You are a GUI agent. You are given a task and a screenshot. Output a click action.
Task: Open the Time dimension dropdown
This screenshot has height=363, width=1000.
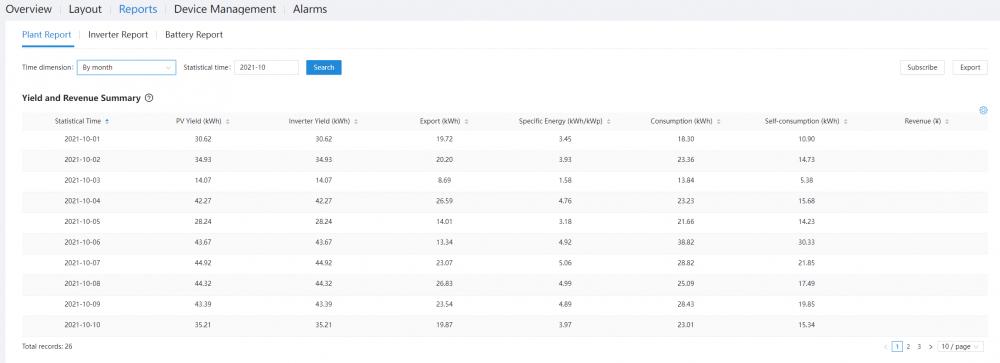pos(126,67)
